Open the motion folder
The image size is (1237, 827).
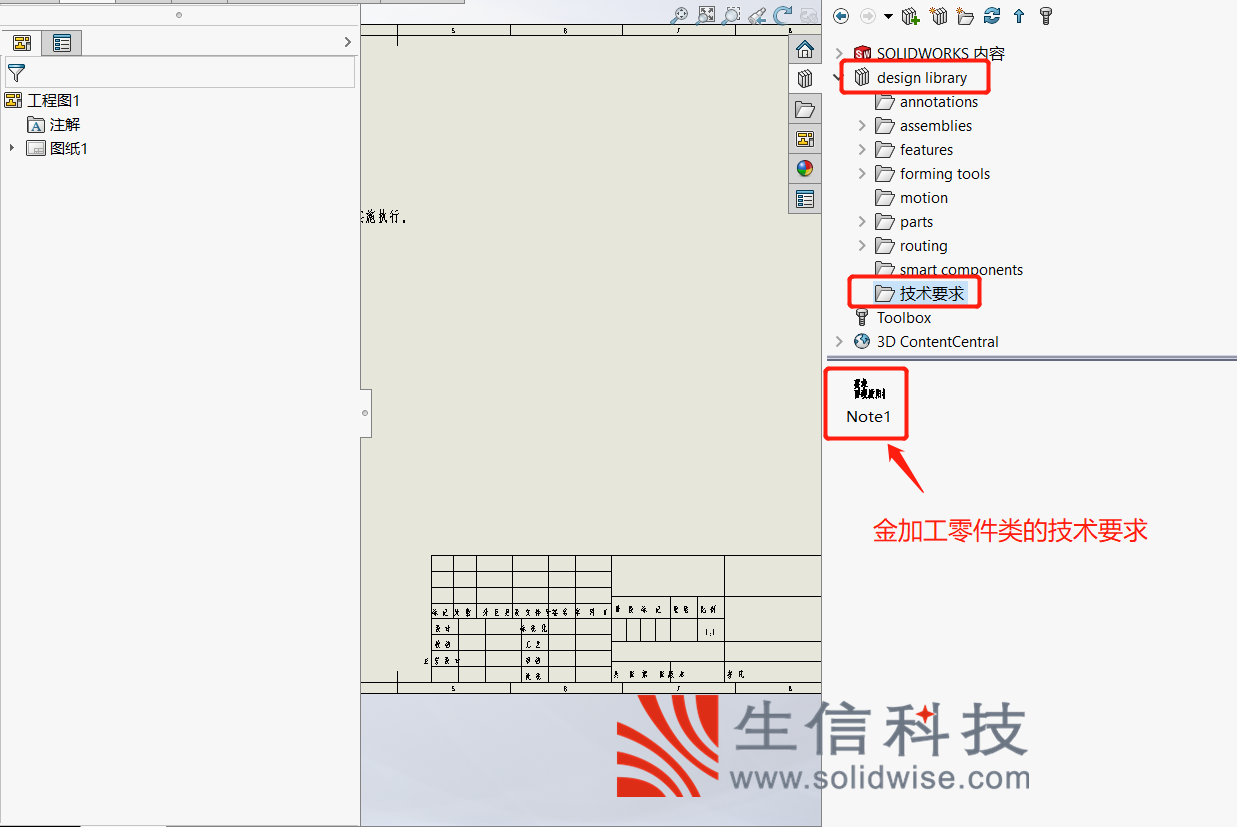(x=924, y=198)
